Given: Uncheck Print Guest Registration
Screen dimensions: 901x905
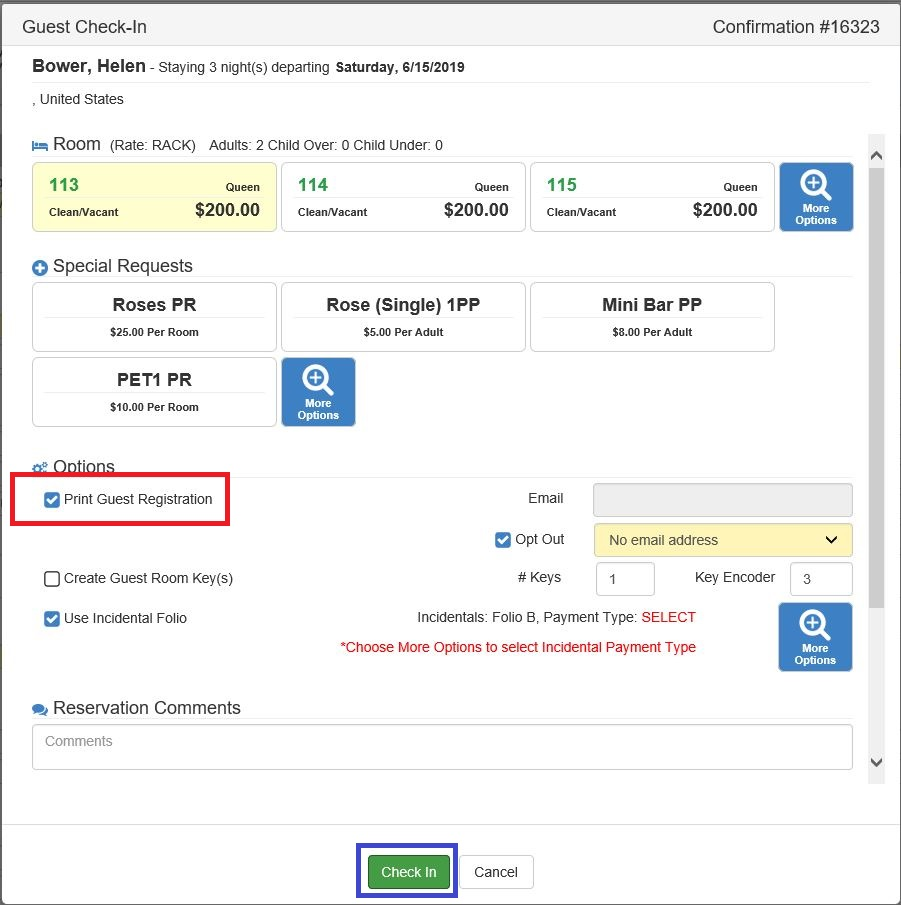Looking at the screenshot, I should click(52, 499).
